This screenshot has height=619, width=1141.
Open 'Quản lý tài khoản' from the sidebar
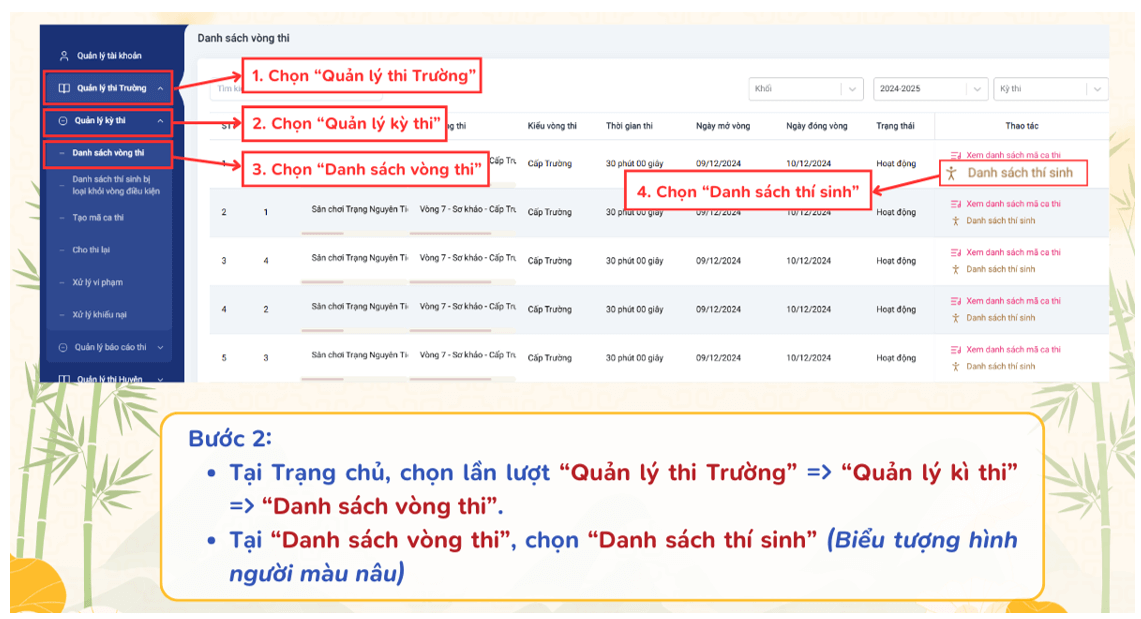point(107,57)
